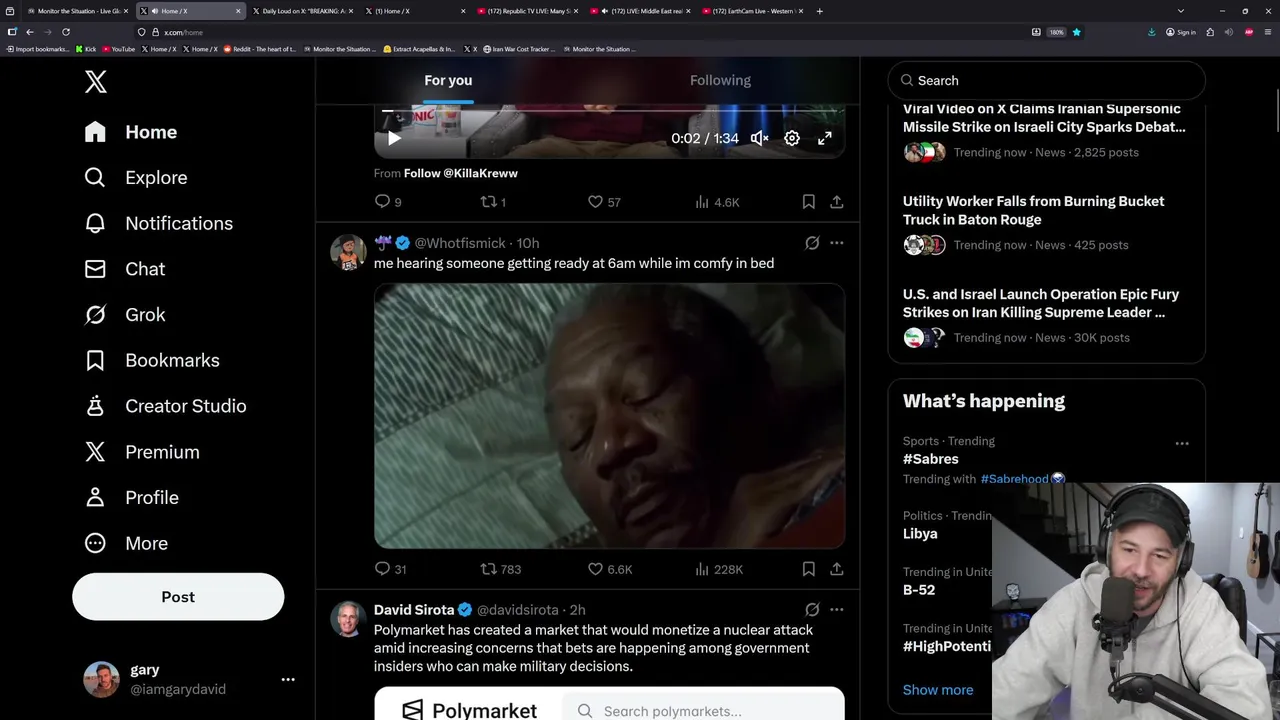Click the video progress bar
1280x720 pixels.
click(x=609, y=111)
